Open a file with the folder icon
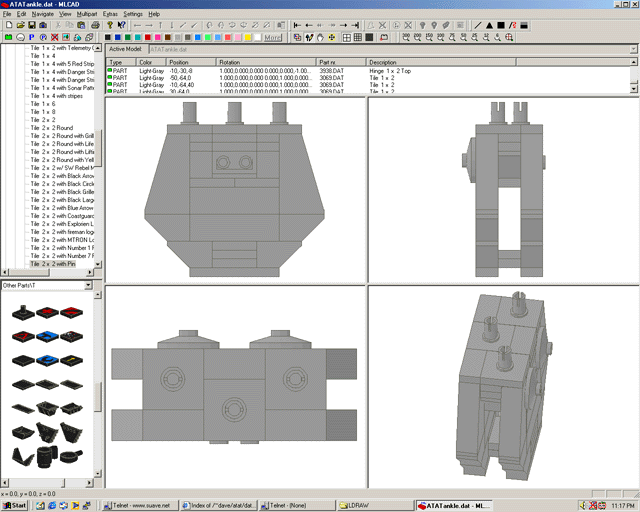Image resolution: width=640 pixels, height=512 pixels. pos(20,25)
